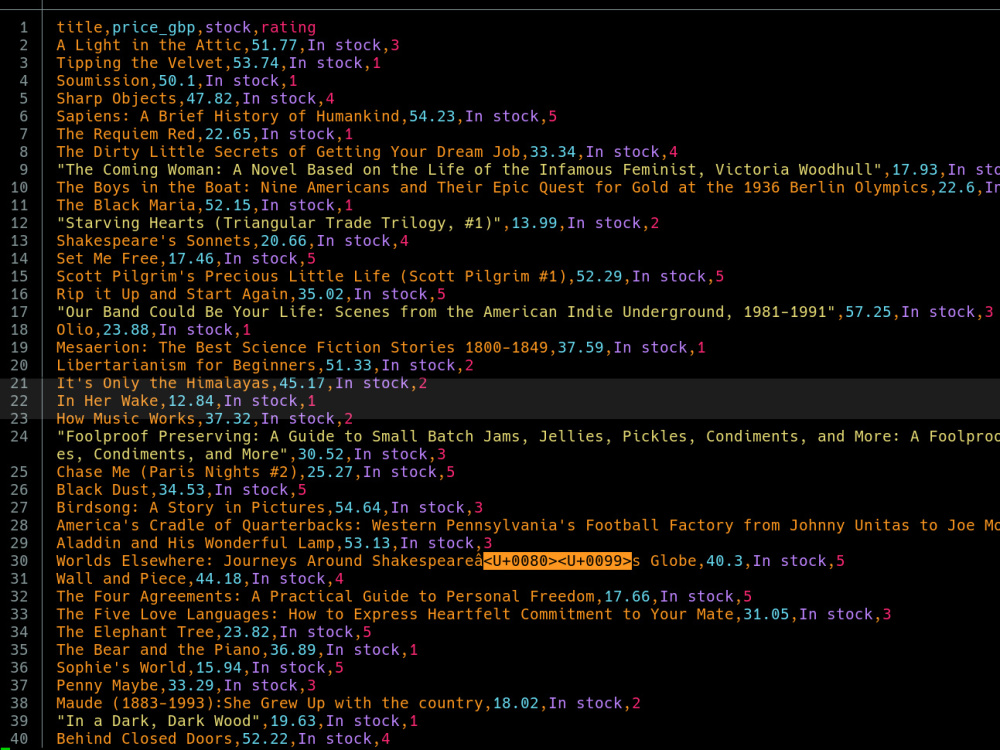
Task: Click 'How Music Works' title
Action: 126,420
